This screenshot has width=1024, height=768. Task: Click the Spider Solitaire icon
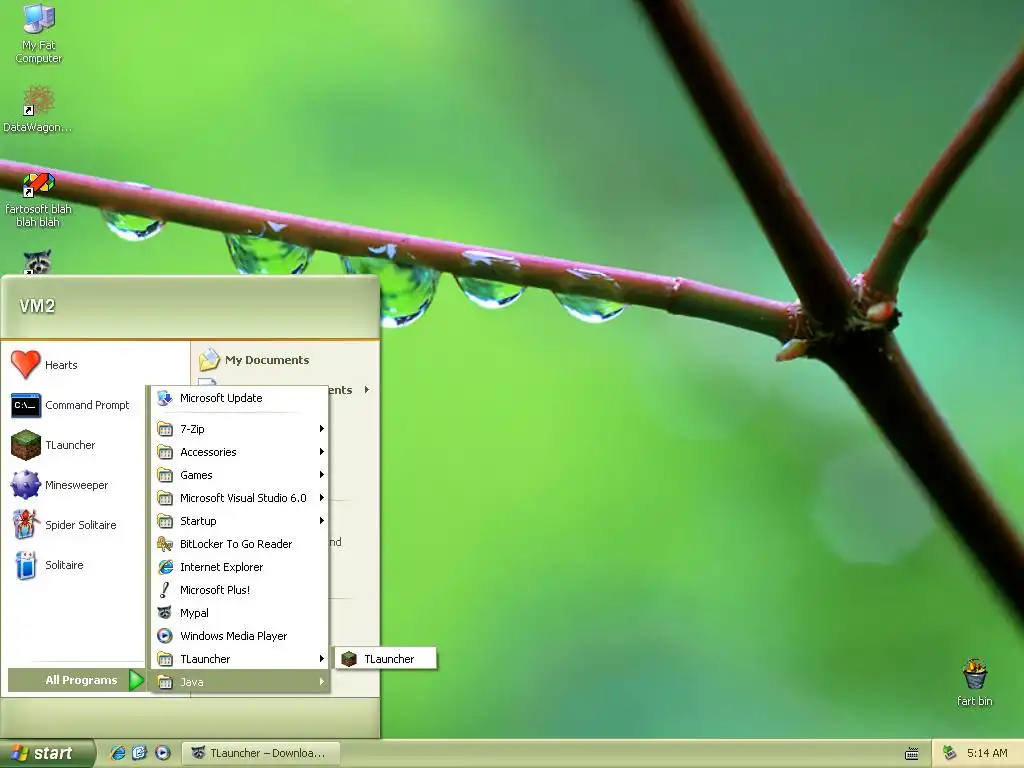point(25,524)
